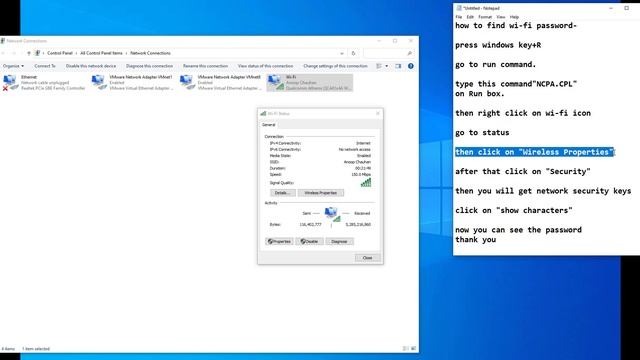The height and width of the screenshot is (360, 640).
Task: Open the address bar history dropdown
Action: tap(342, 53)
